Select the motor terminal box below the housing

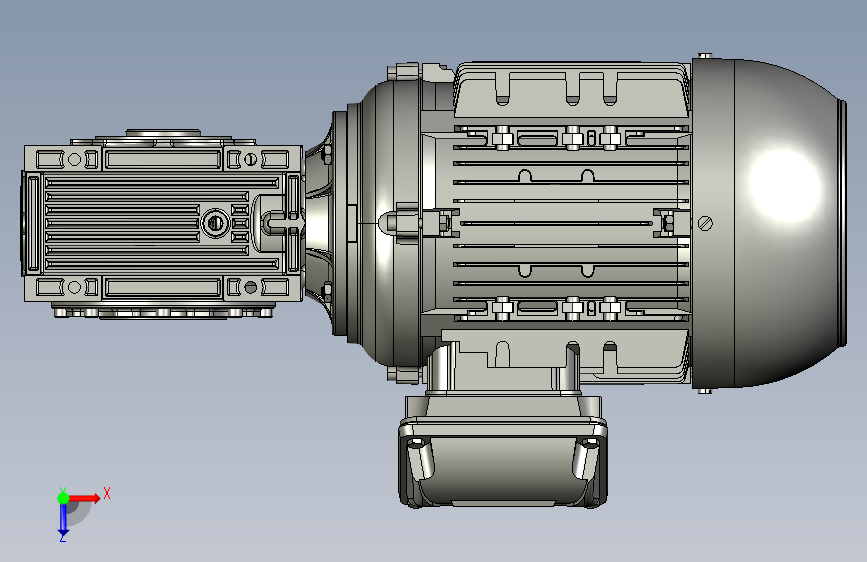503,451
